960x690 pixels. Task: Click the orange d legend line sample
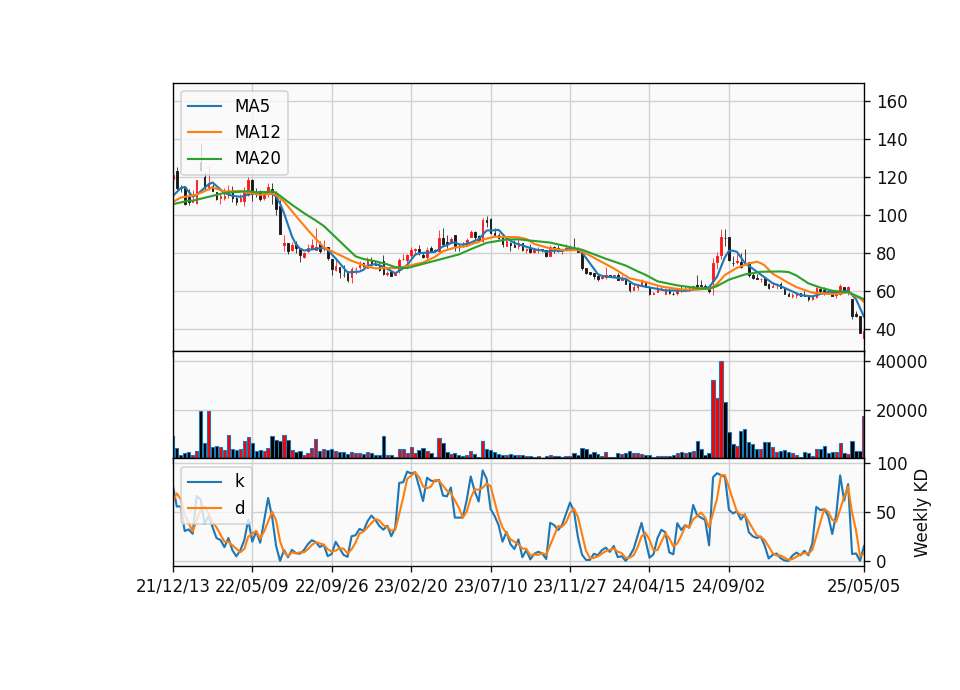point(204,508)
